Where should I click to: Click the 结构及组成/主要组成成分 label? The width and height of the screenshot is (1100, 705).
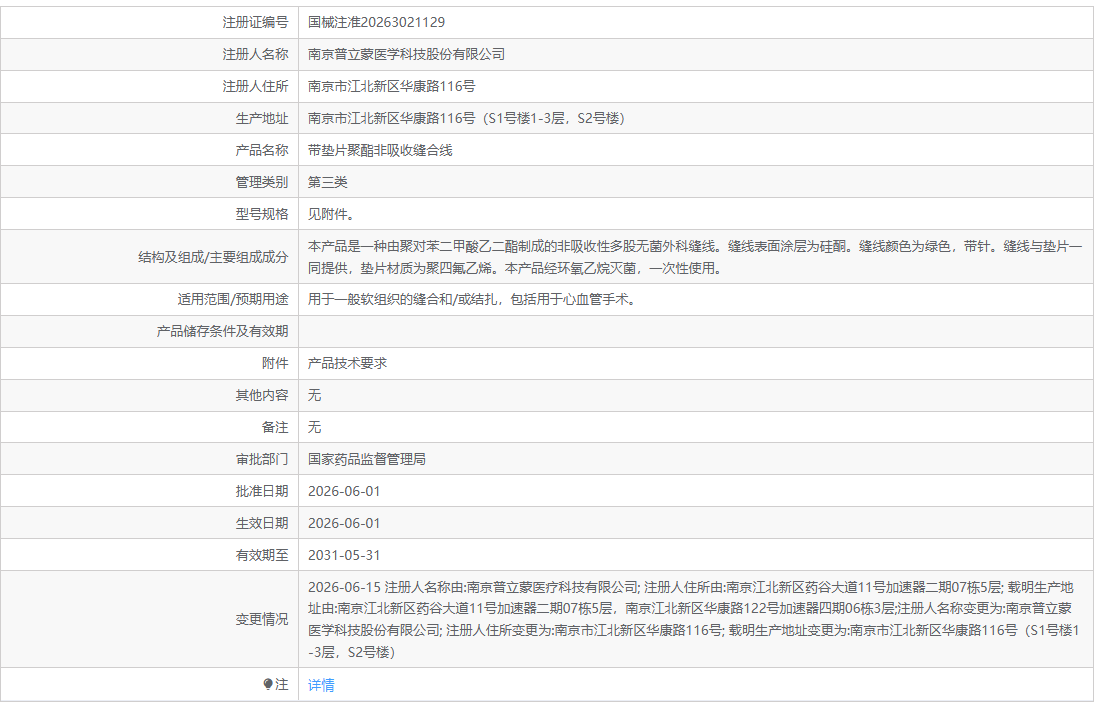pyautogui.click(x=213, y=257)
